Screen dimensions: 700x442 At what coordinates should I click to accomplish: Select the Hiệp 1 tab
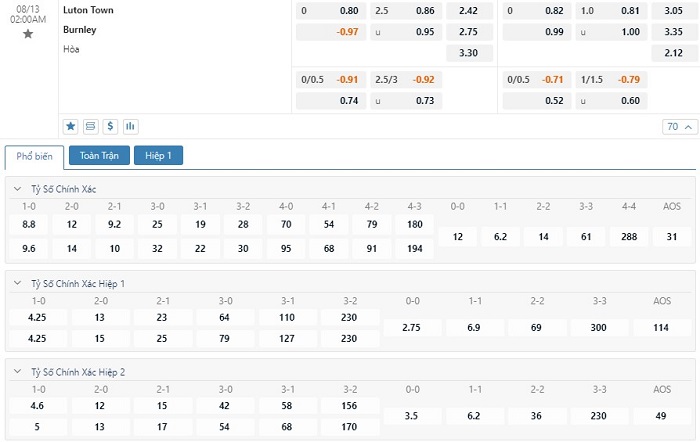pyautogui.click(x=159, y=156)
